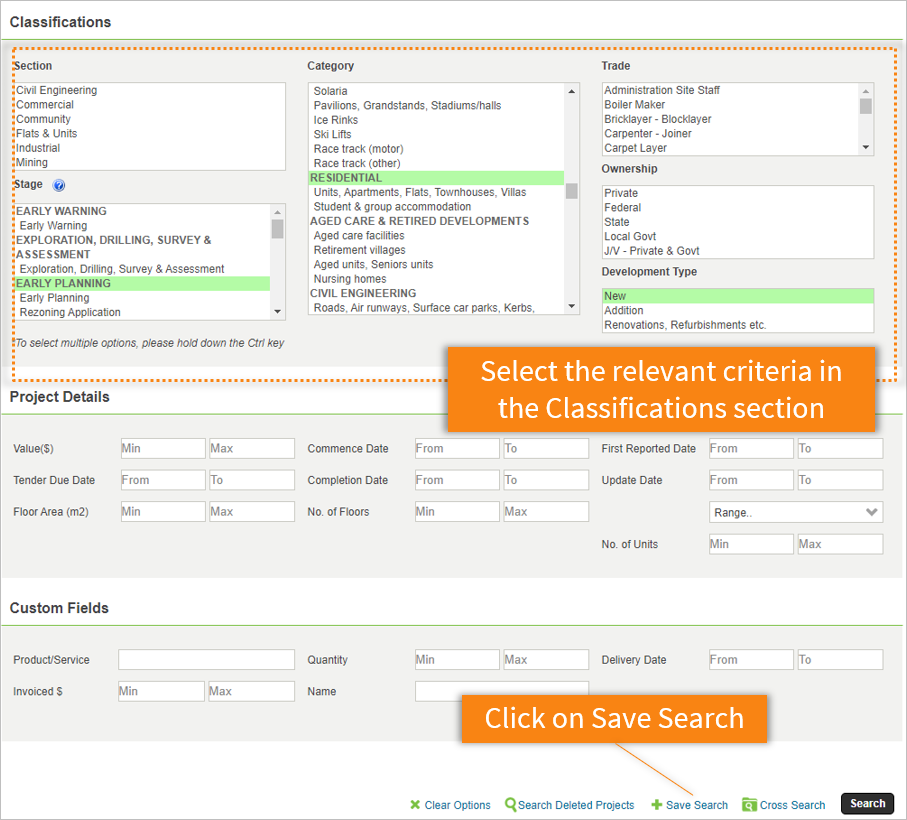Select Student & group accommodation category

436,207
